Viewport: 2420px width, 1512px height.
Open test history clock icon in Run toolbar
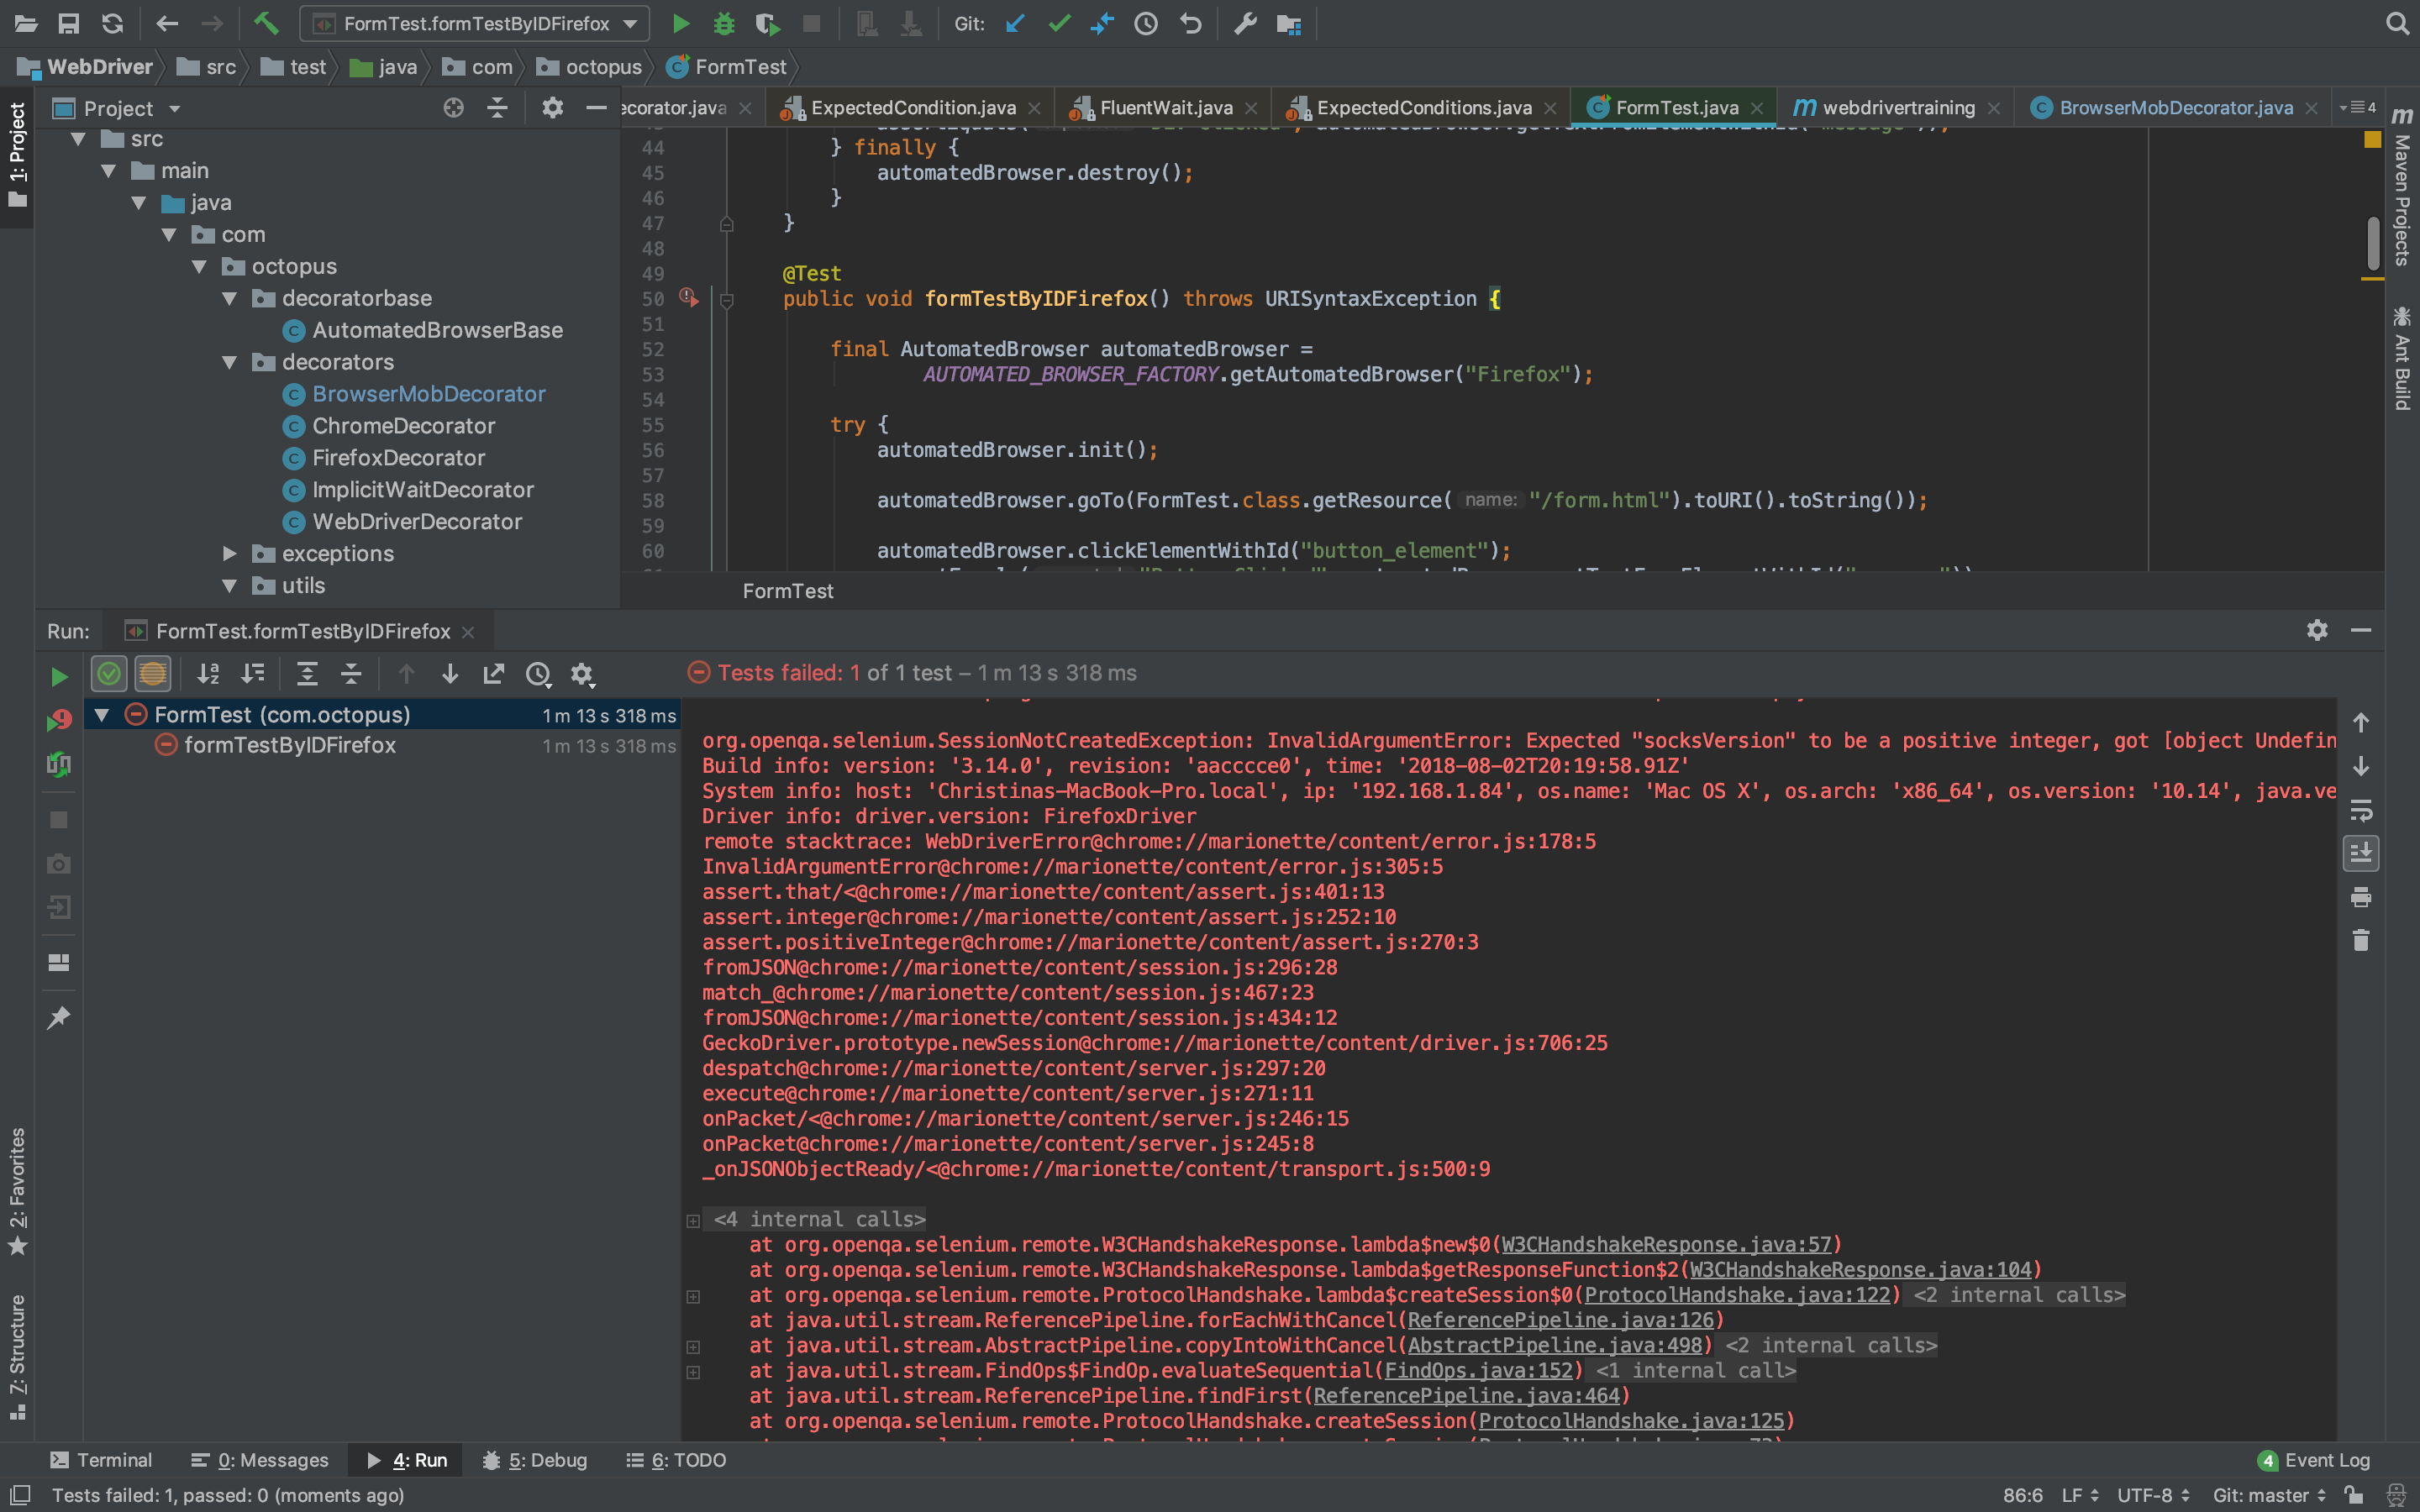coord(538,674)
